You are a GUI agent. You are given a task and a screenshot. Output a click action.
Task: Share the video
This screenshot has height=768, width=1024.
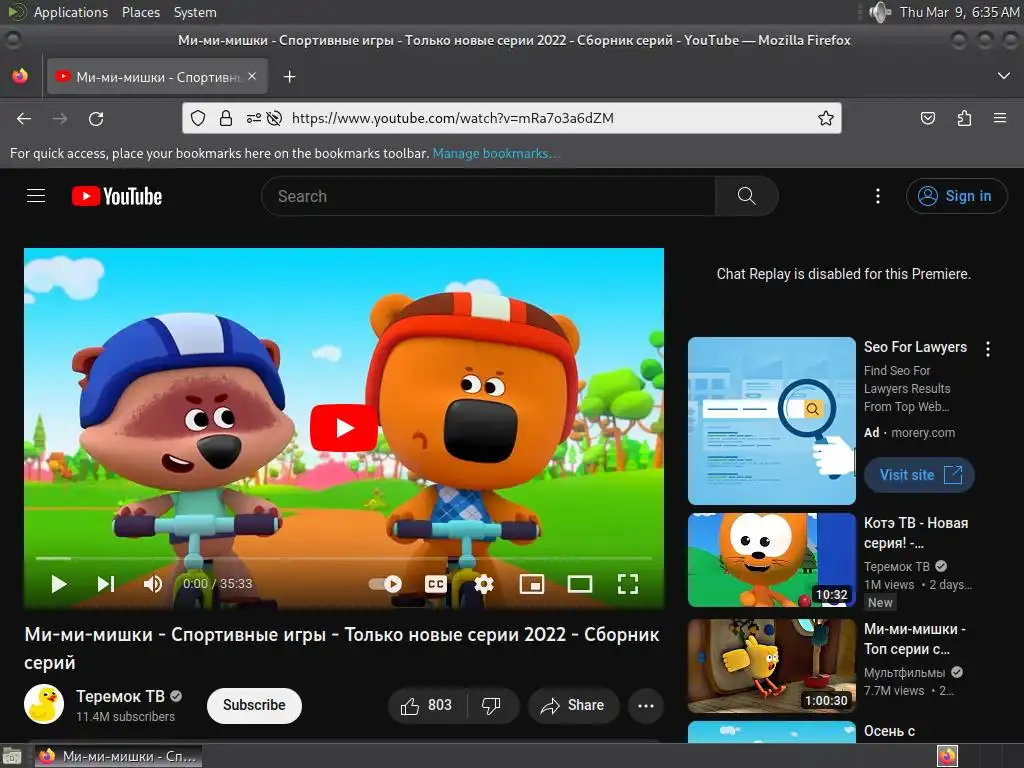click(x=573, y=705)
